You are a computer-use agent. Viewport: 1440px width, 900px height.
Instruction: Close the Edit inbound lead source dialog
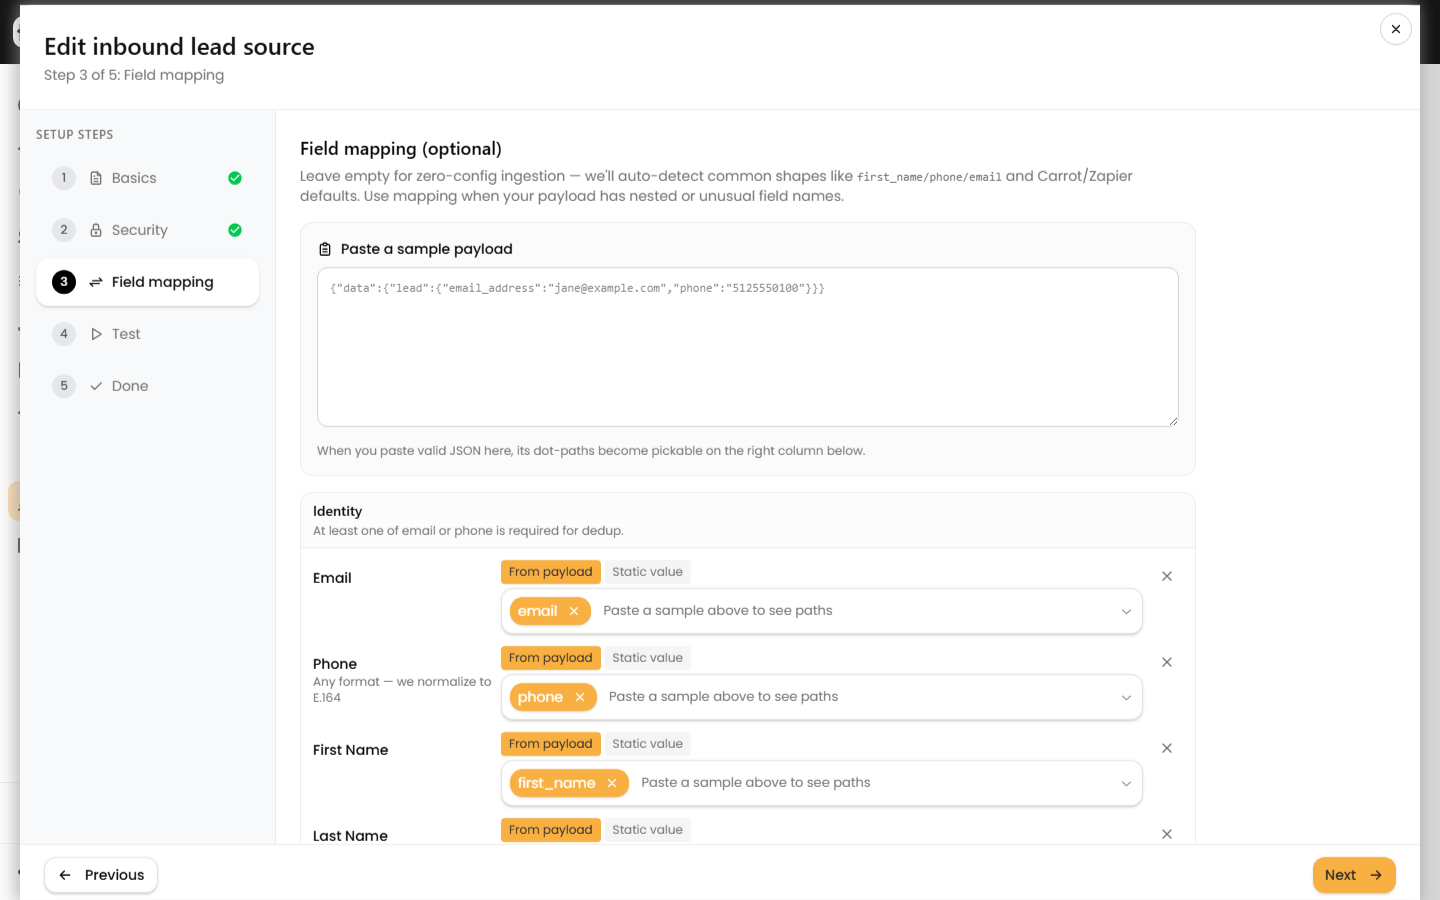coord(1395,29)
